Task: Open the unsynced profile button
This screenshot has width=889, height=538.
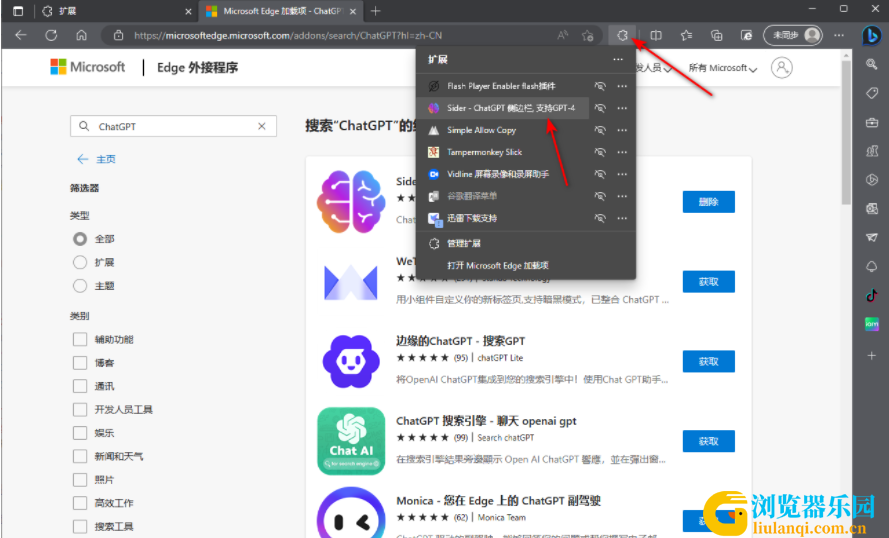Action: 793,35
